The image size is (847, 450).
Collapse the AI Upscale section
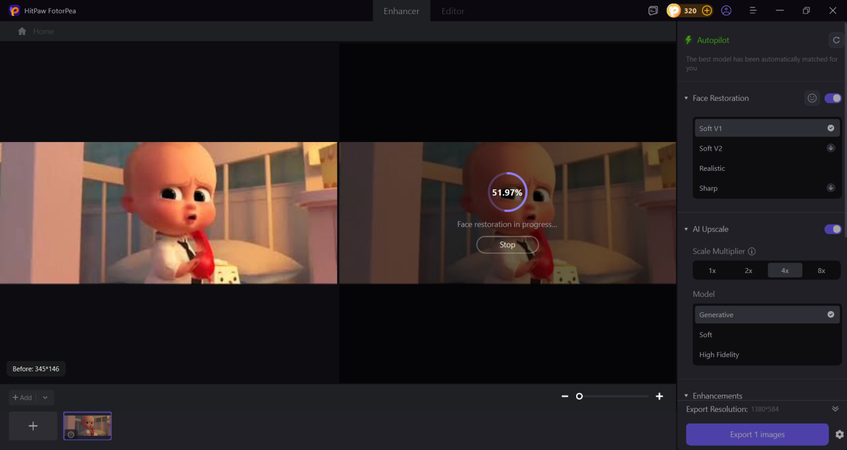(686, 229)
